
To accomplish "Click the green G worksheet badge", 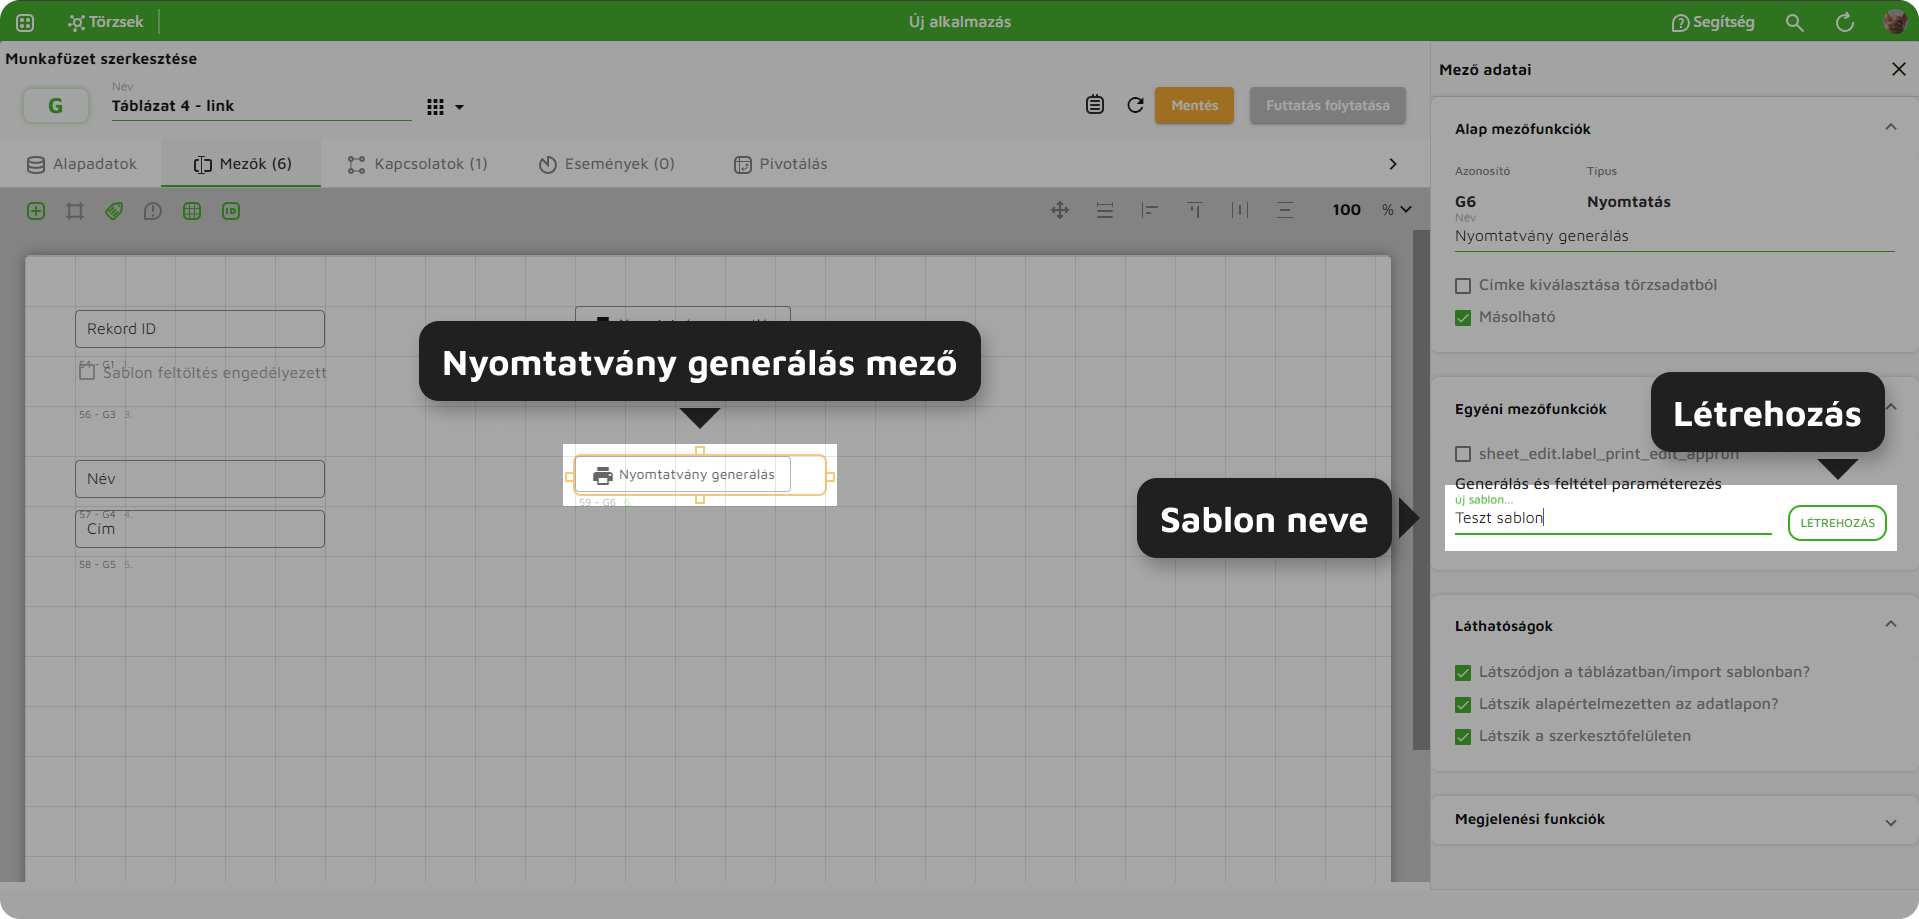I will point(55,105).
